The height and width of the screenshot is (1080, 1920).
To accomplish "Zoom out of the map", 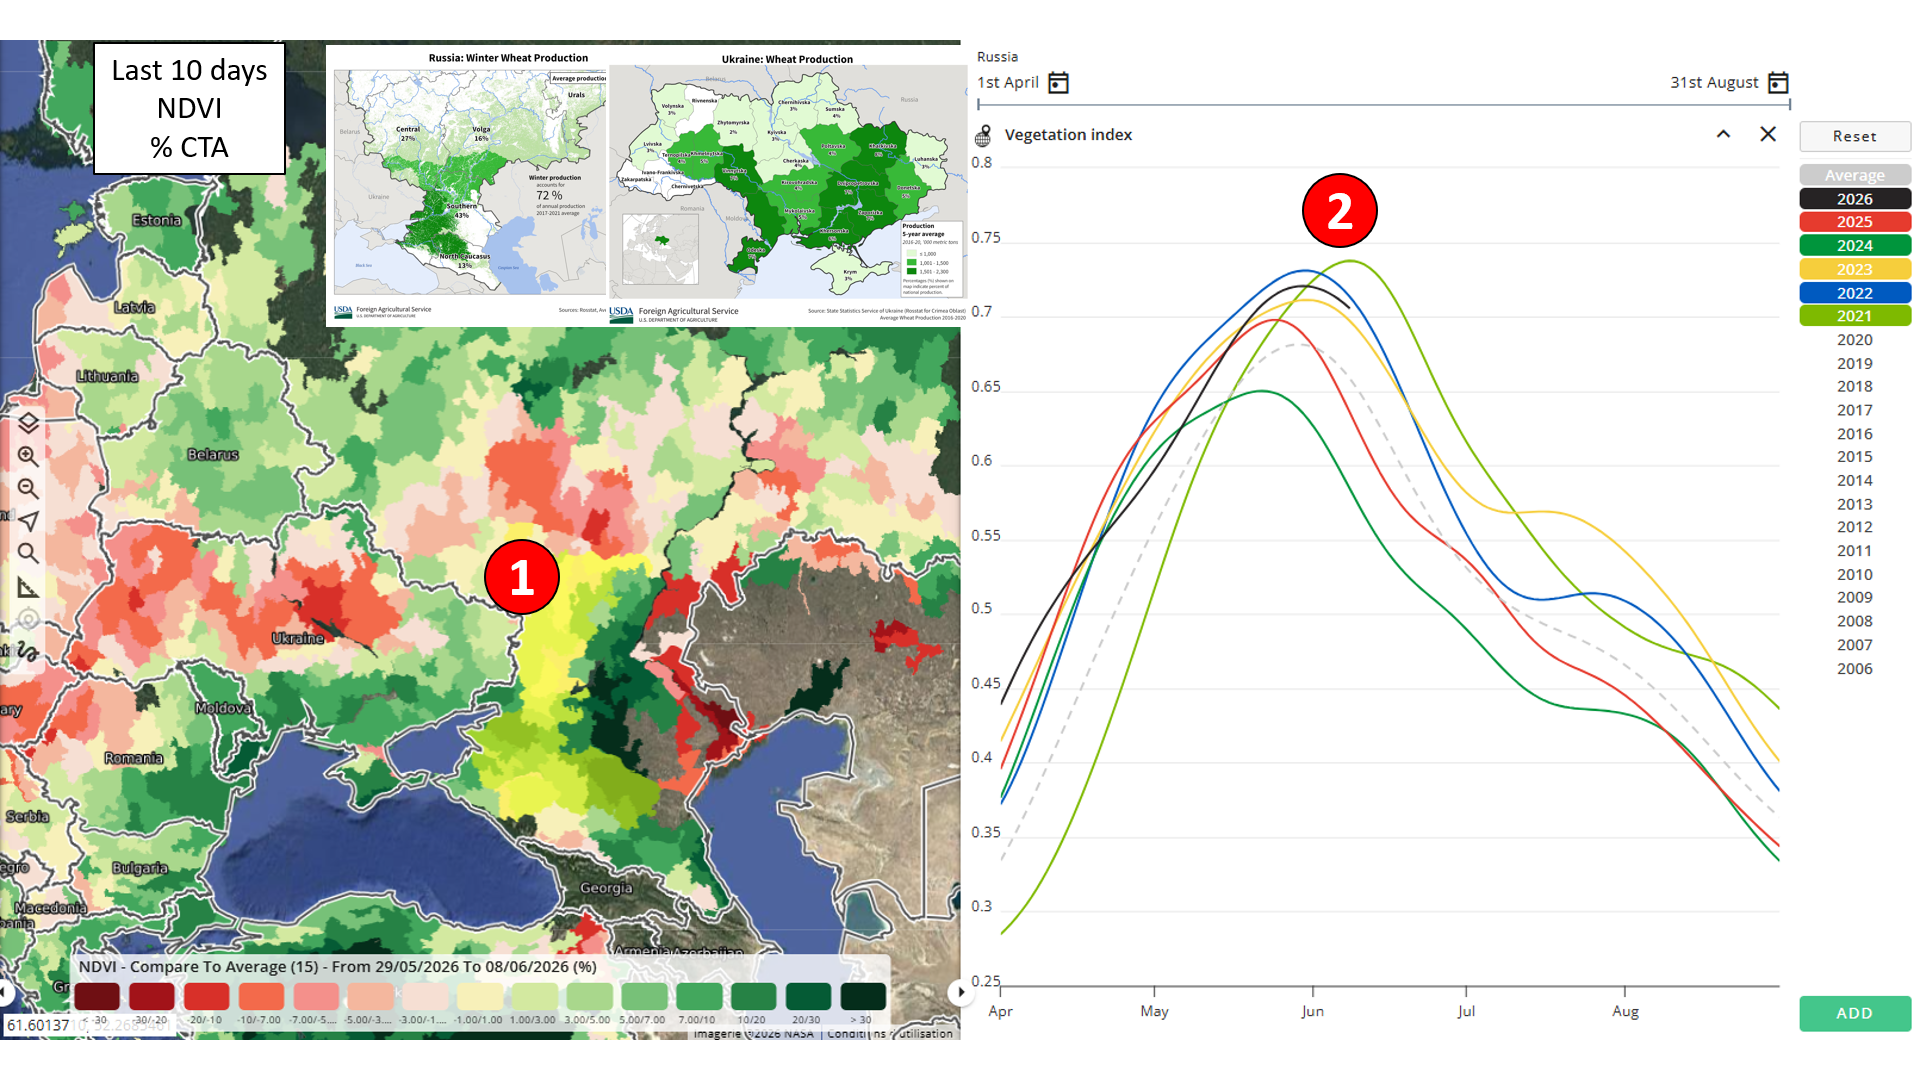I will click(28, 488).
